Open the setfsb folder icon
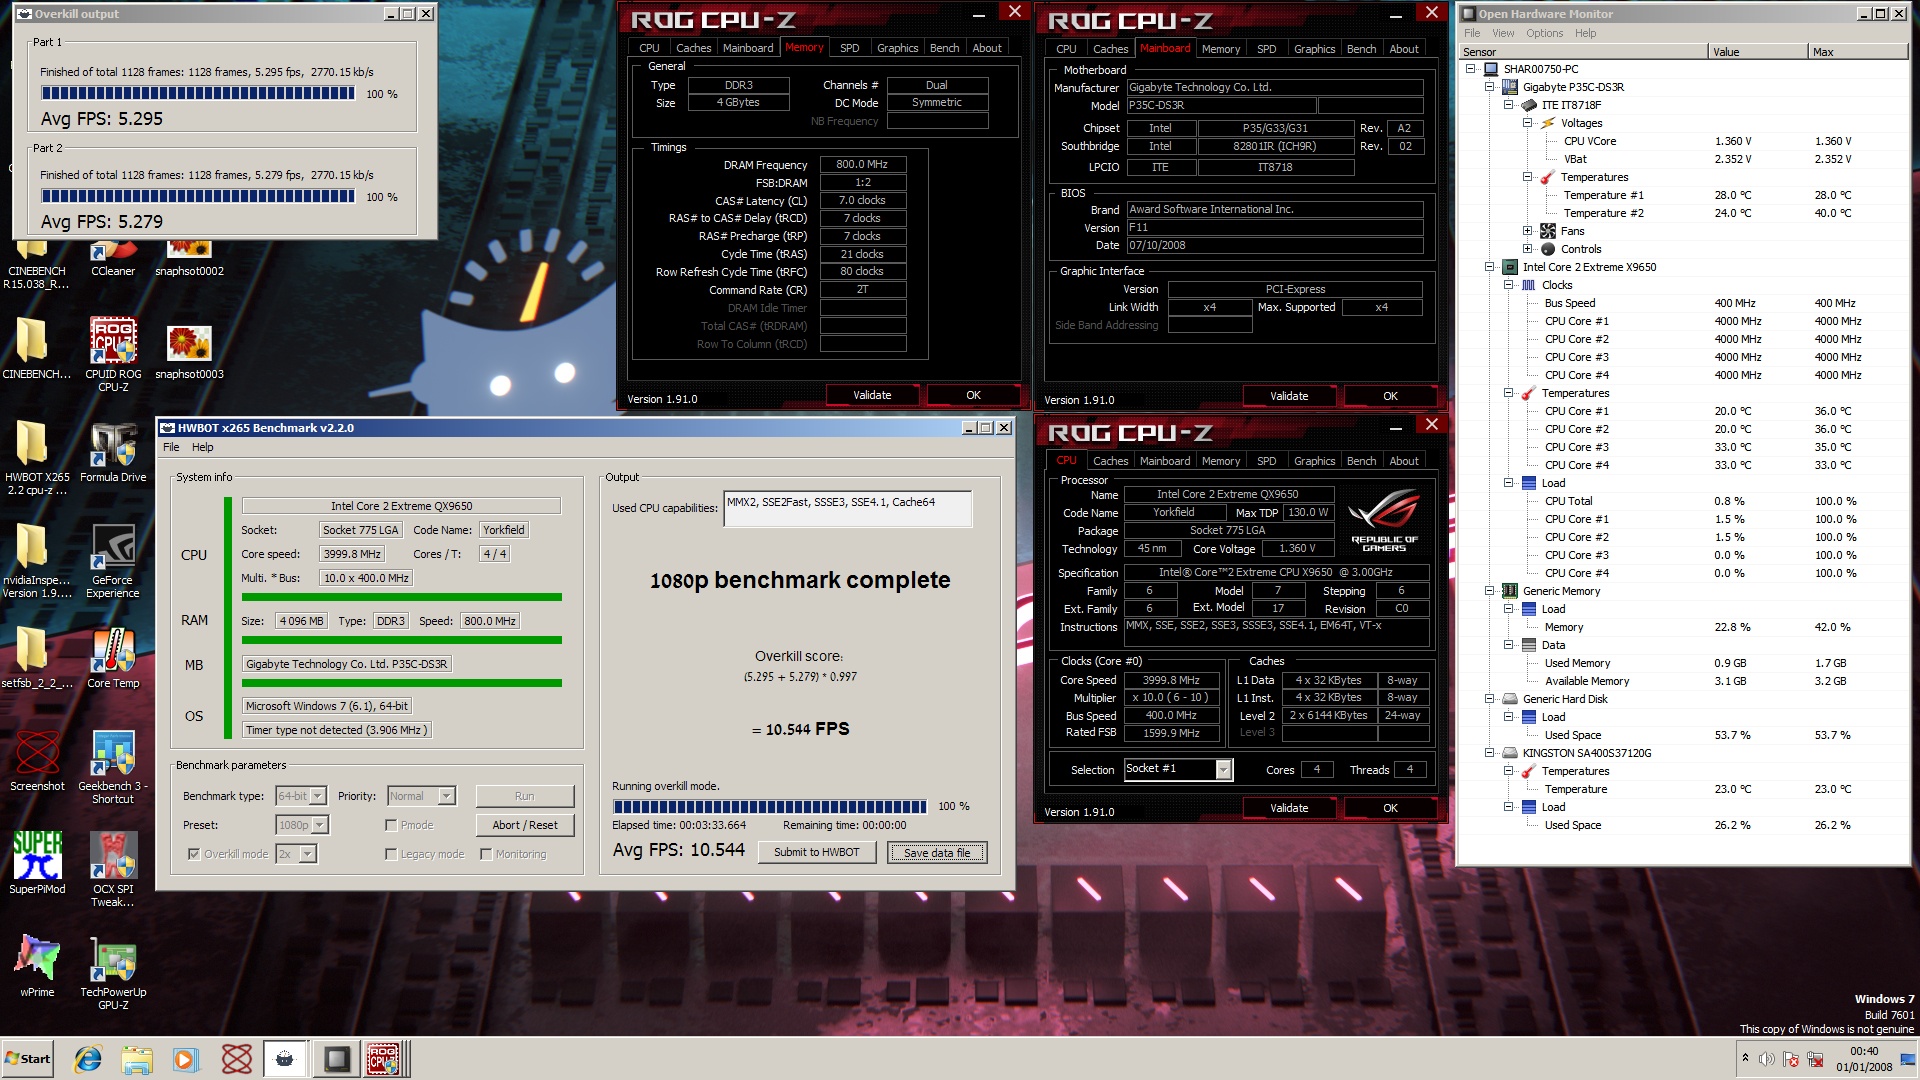Screen dimensions: 1920x1080 37,658
